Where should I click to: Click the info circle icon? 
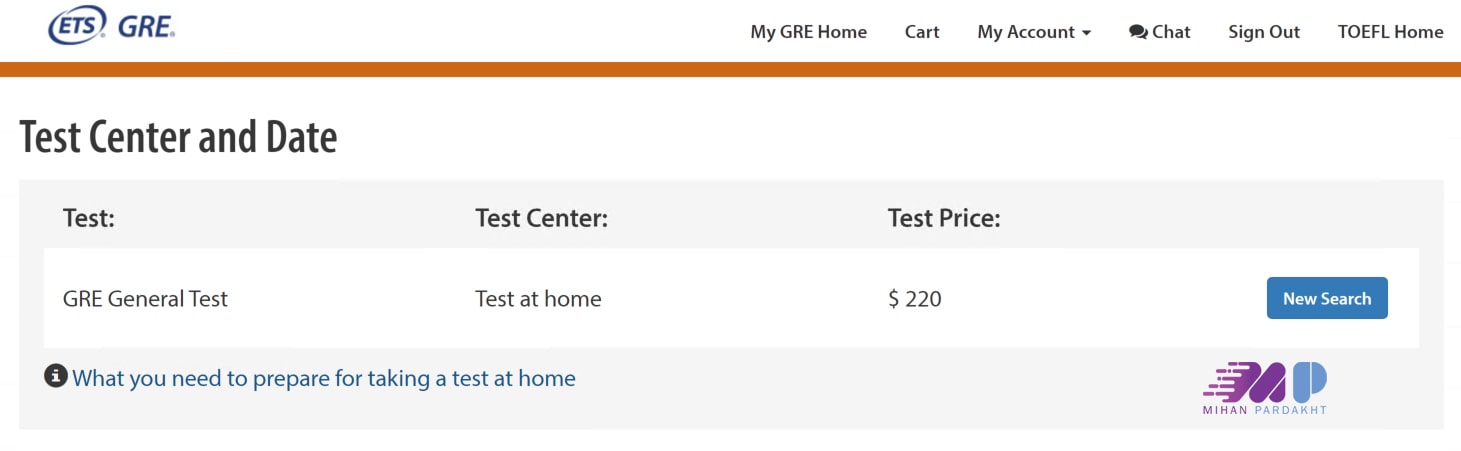click(56, 377)
